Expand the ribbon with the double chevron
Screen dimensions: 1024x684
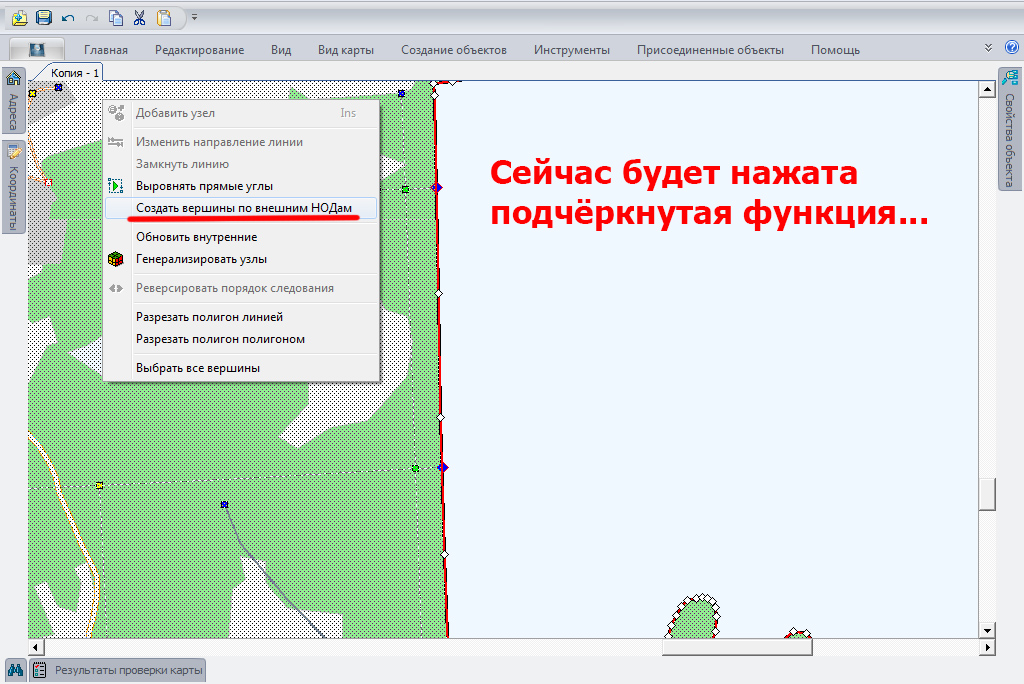989,47
